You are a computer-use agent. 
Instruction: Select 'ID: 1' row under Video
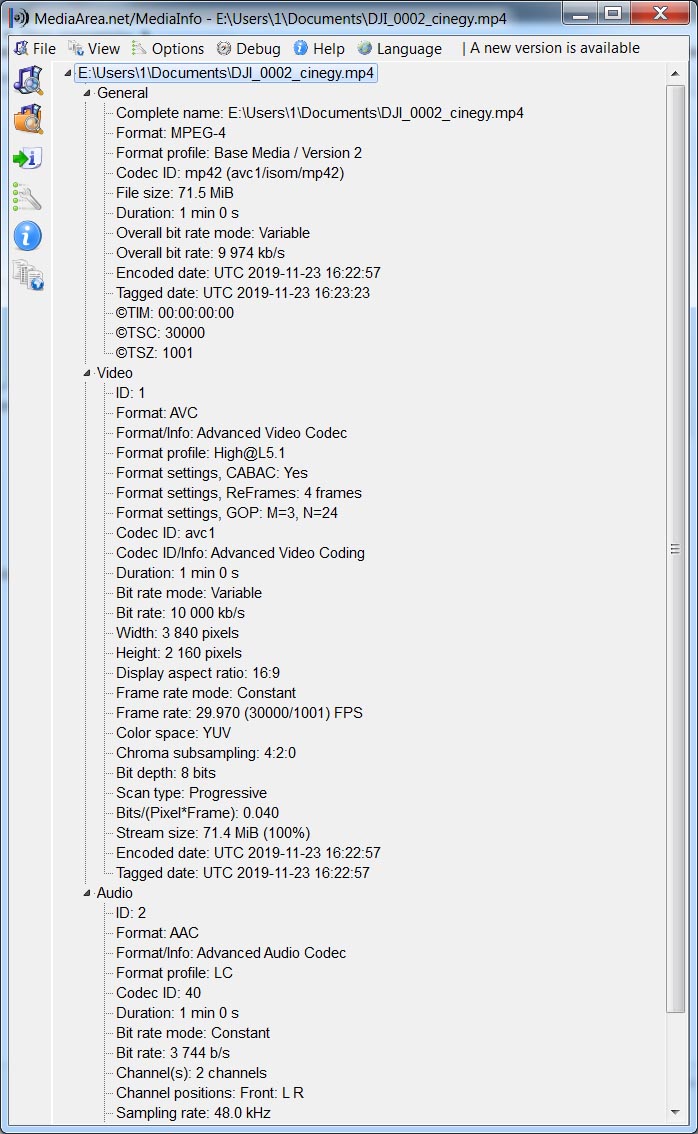(130, 393)
